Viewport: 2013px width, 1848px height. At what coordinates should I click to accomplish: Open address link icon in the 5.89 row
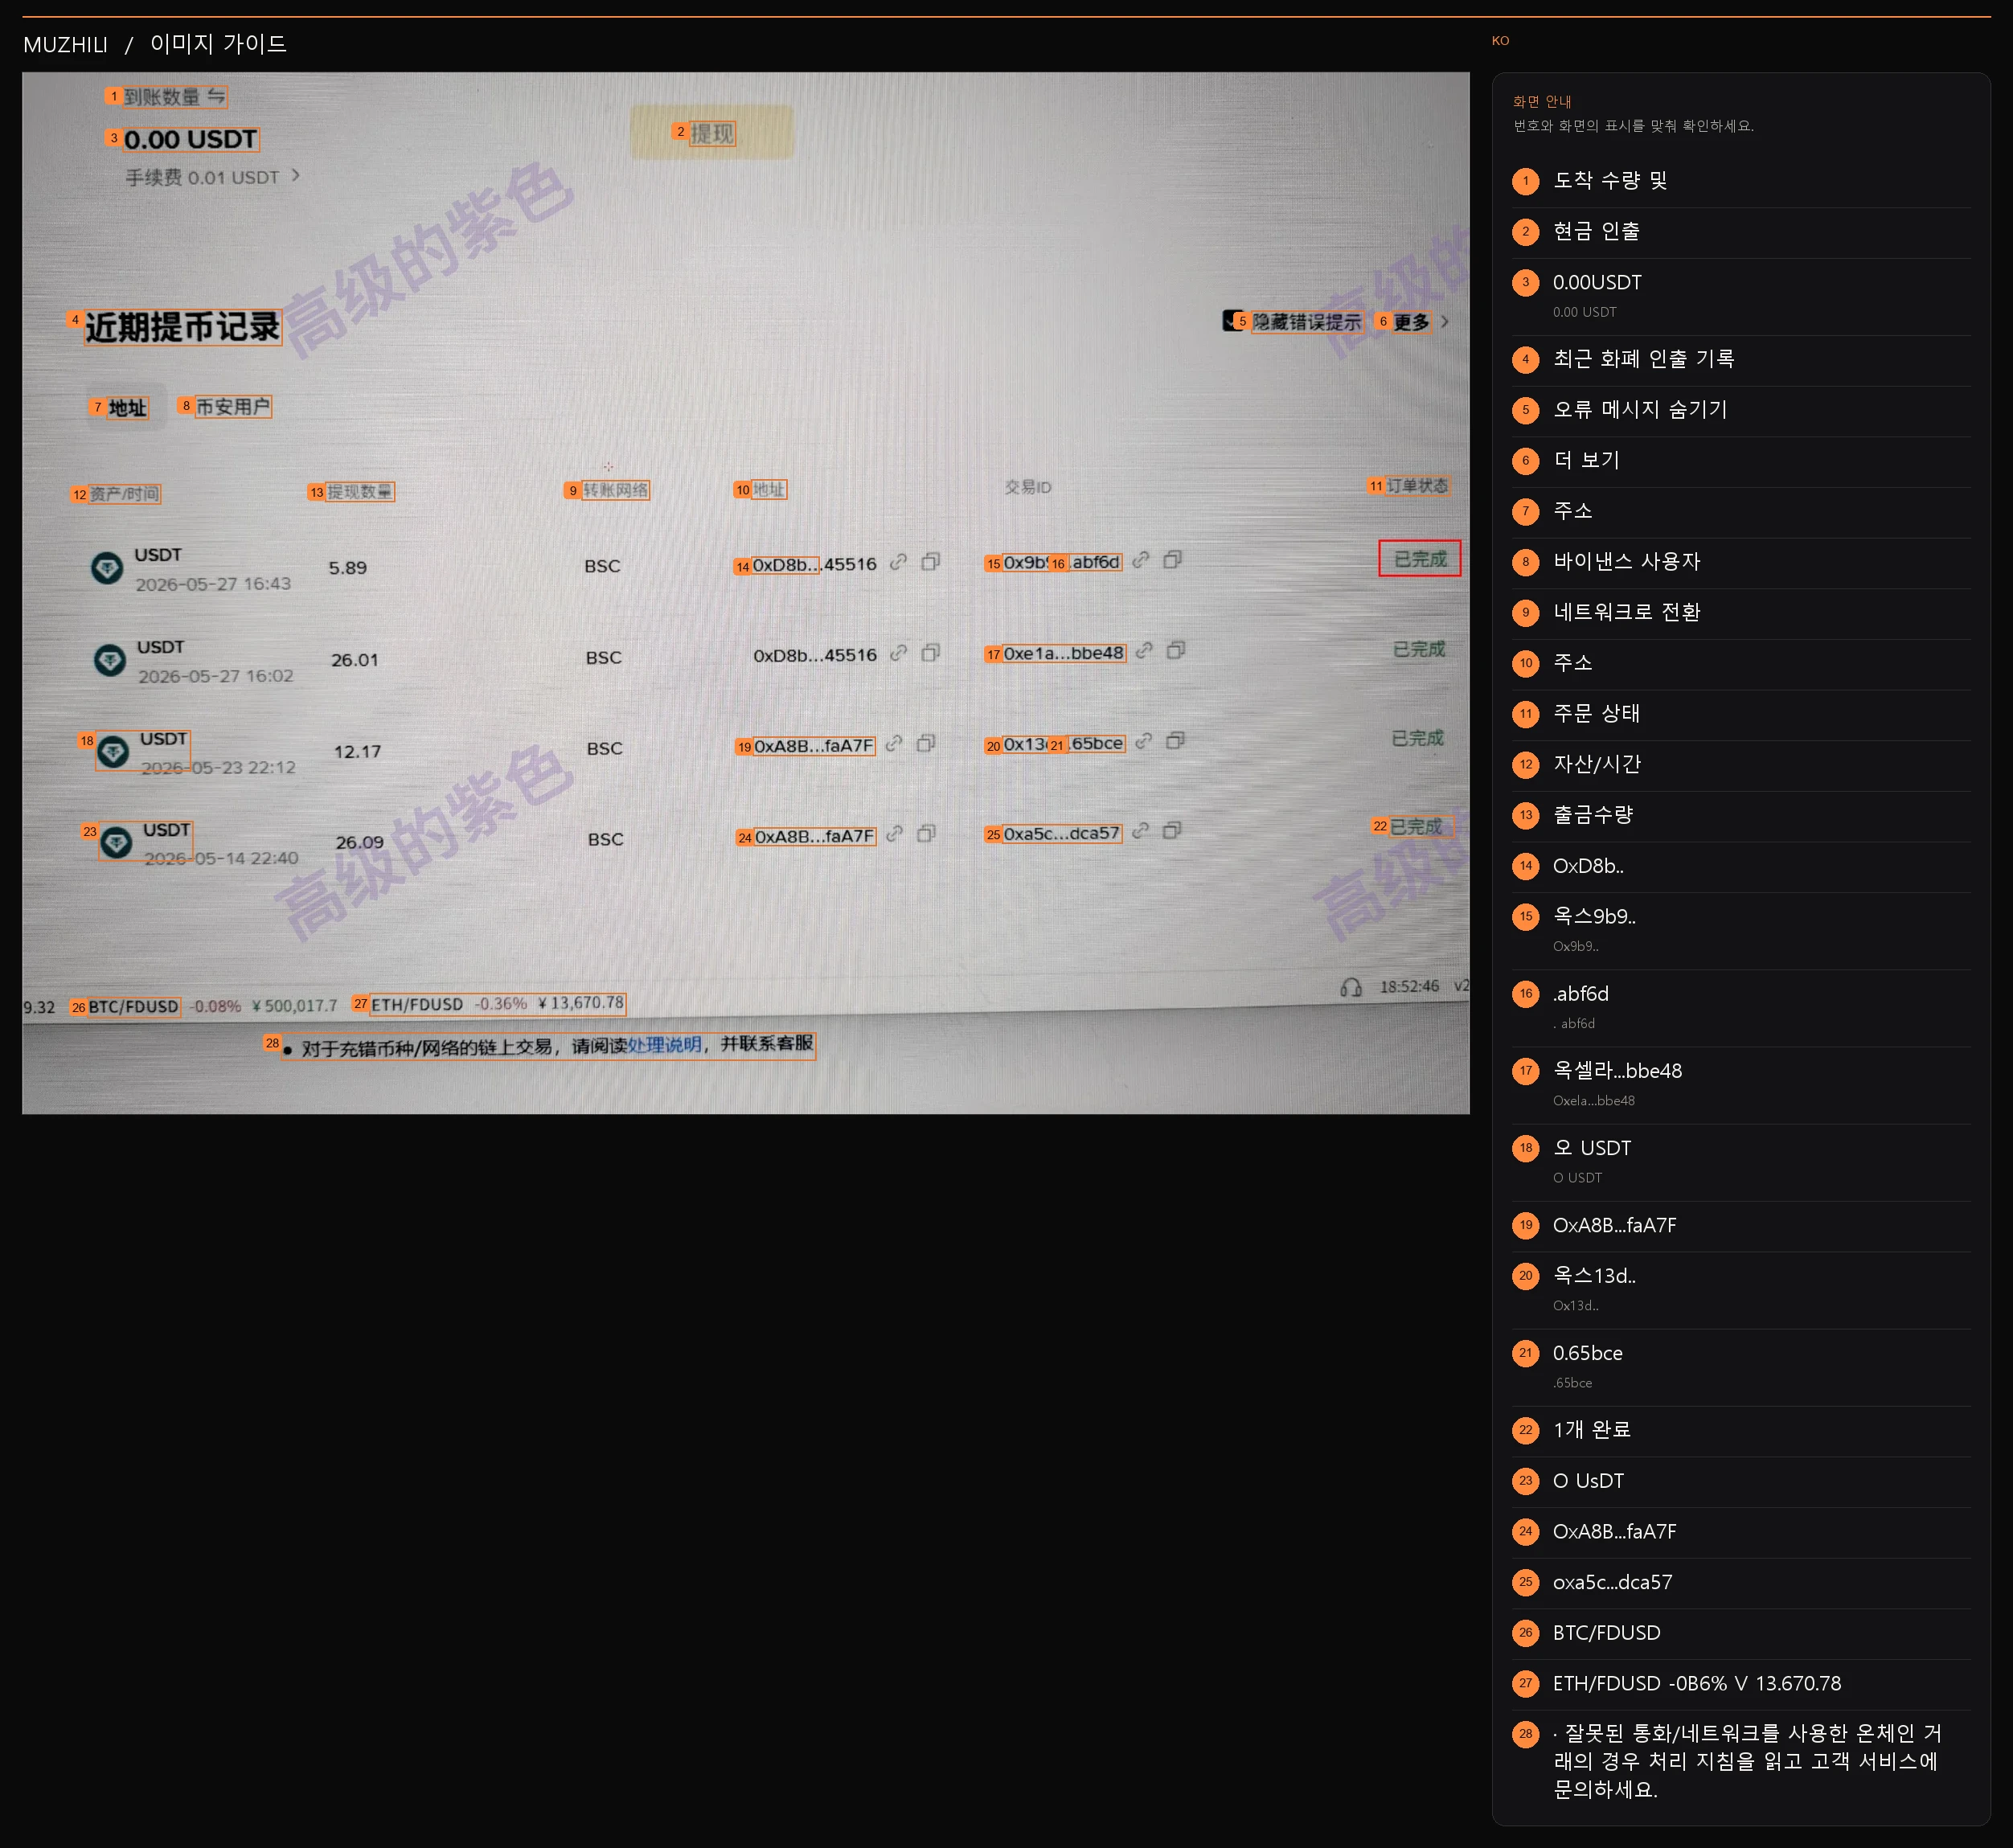tap(898, 563)
